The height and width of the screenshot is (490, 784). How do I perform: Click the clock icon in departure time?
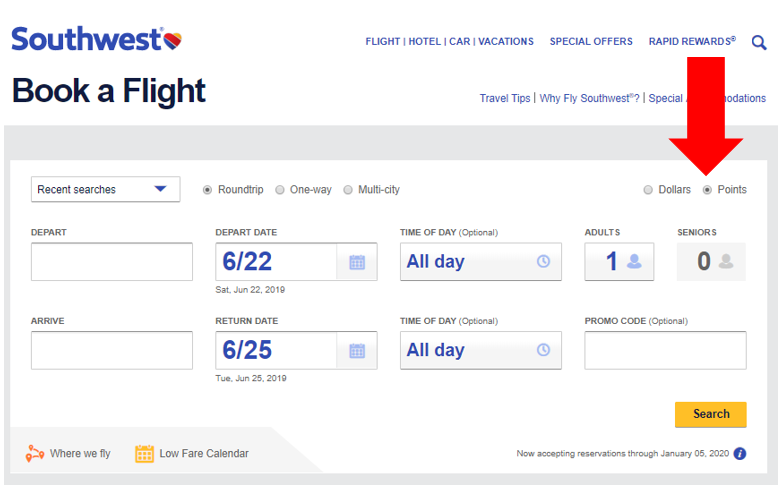point(543,262)
